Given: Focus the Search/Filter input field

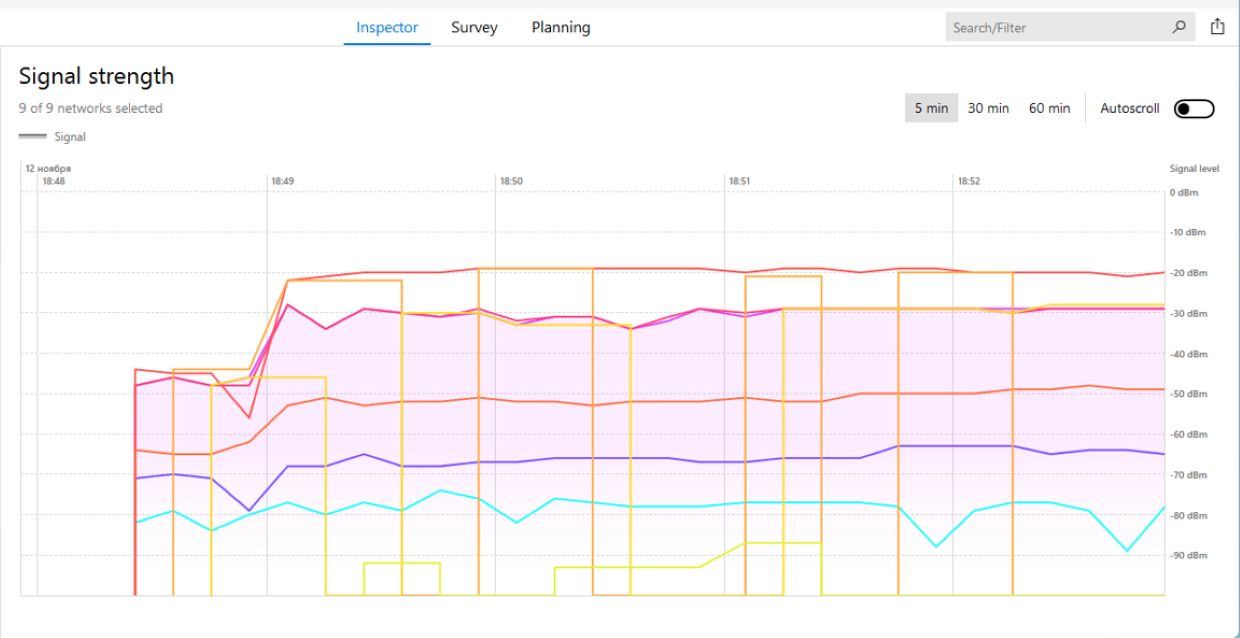Looking at the screenshot, I should point(1055,27).
